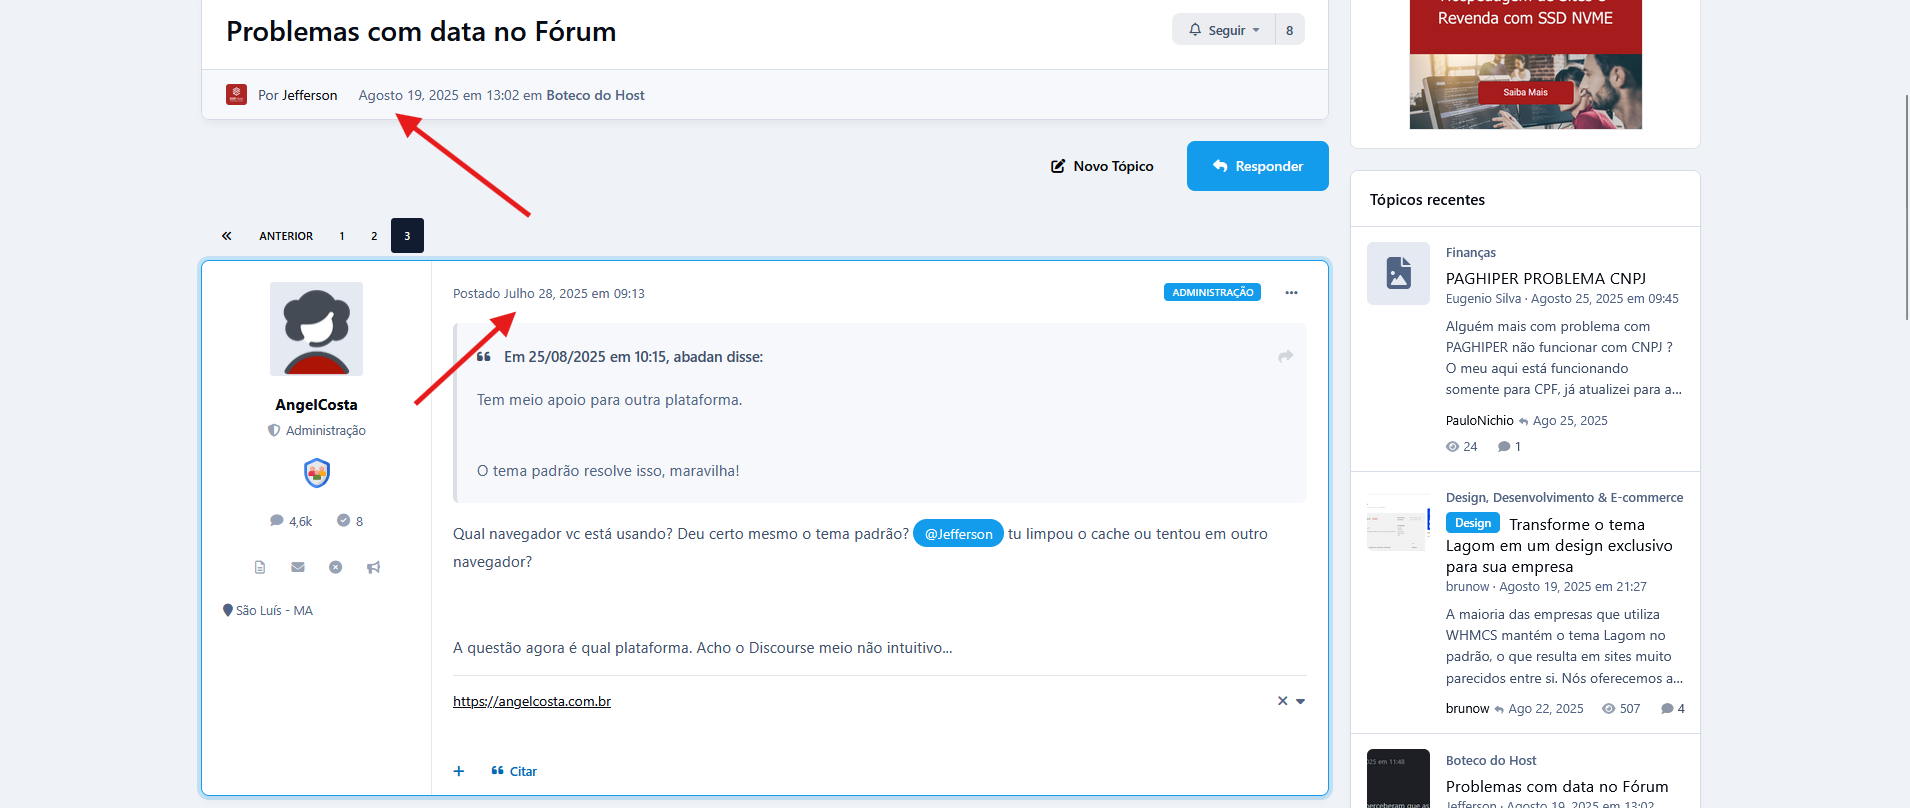This screenshot has width=1910, height=808.
Task: Jump to first page with double chevron
Action: (x=226, y=236)
